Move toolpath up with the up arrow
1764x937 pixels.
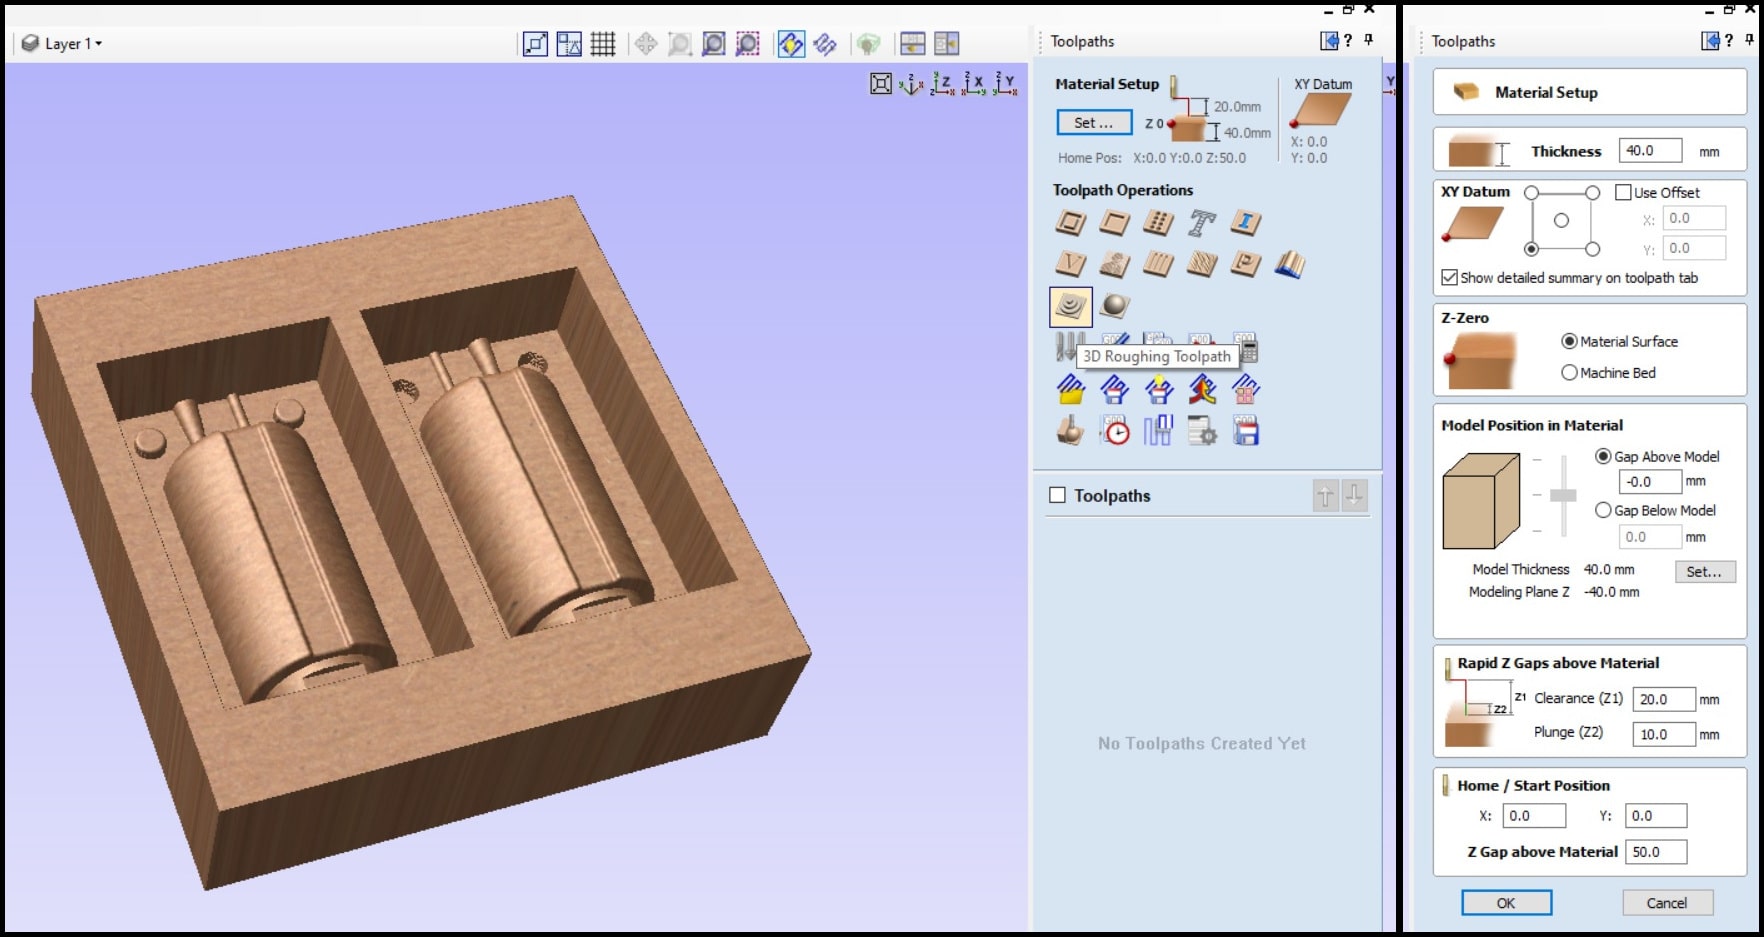point(1325,495)
